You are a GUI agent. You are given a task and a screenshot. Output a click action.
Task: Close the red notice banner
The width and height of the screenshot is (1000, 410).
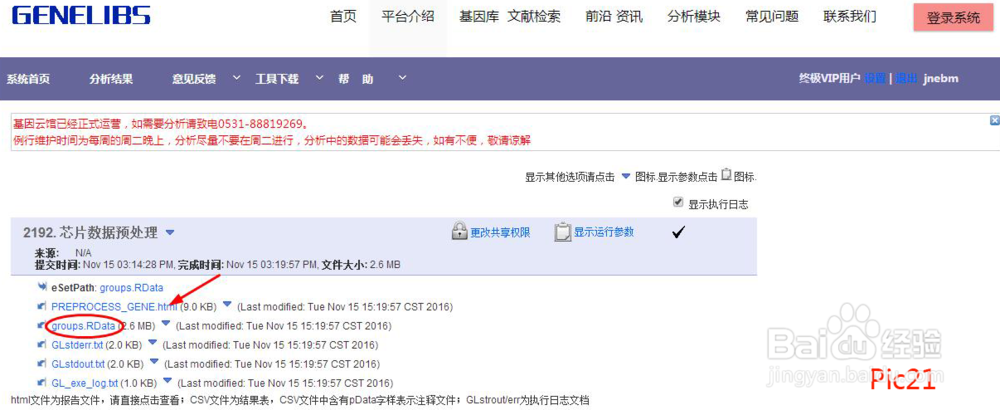coord(994,121)
